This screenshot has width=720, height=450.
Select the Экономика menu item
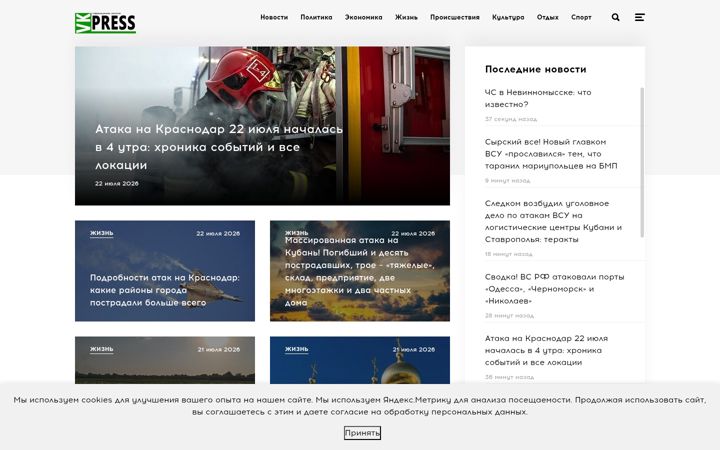tap(364, 17)
